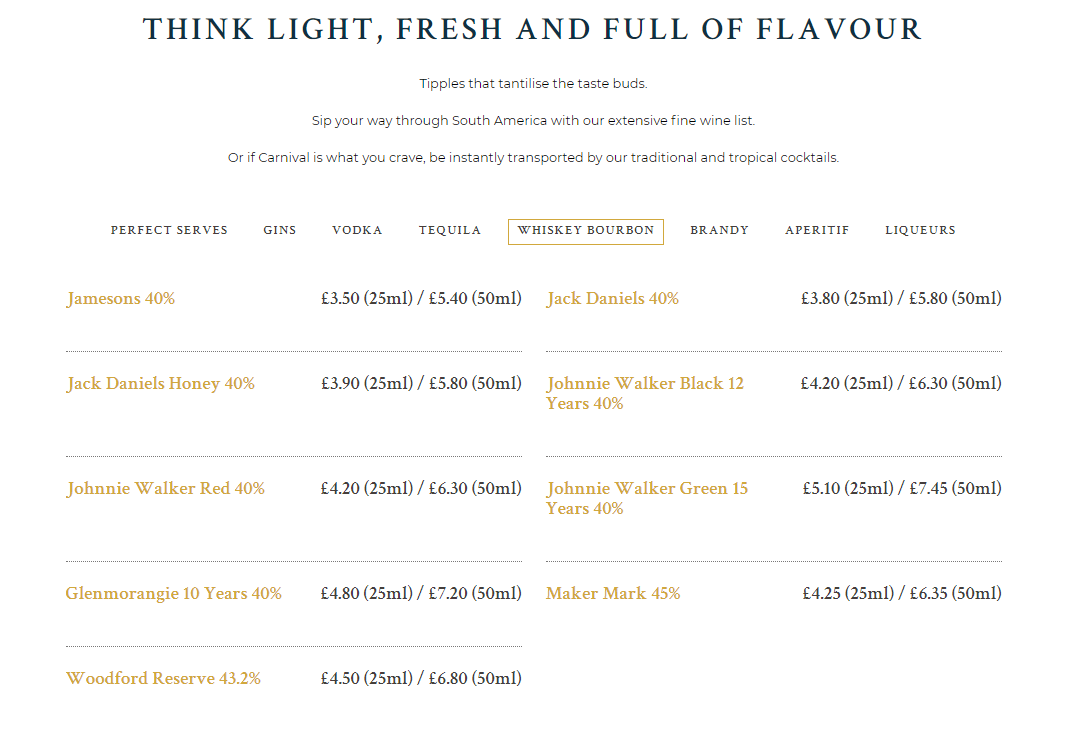Open the Perfect Serves tab
Image resolution: width=1081 pixels, height=740 pixels.
pyautogui.click(x=169, y=230)
